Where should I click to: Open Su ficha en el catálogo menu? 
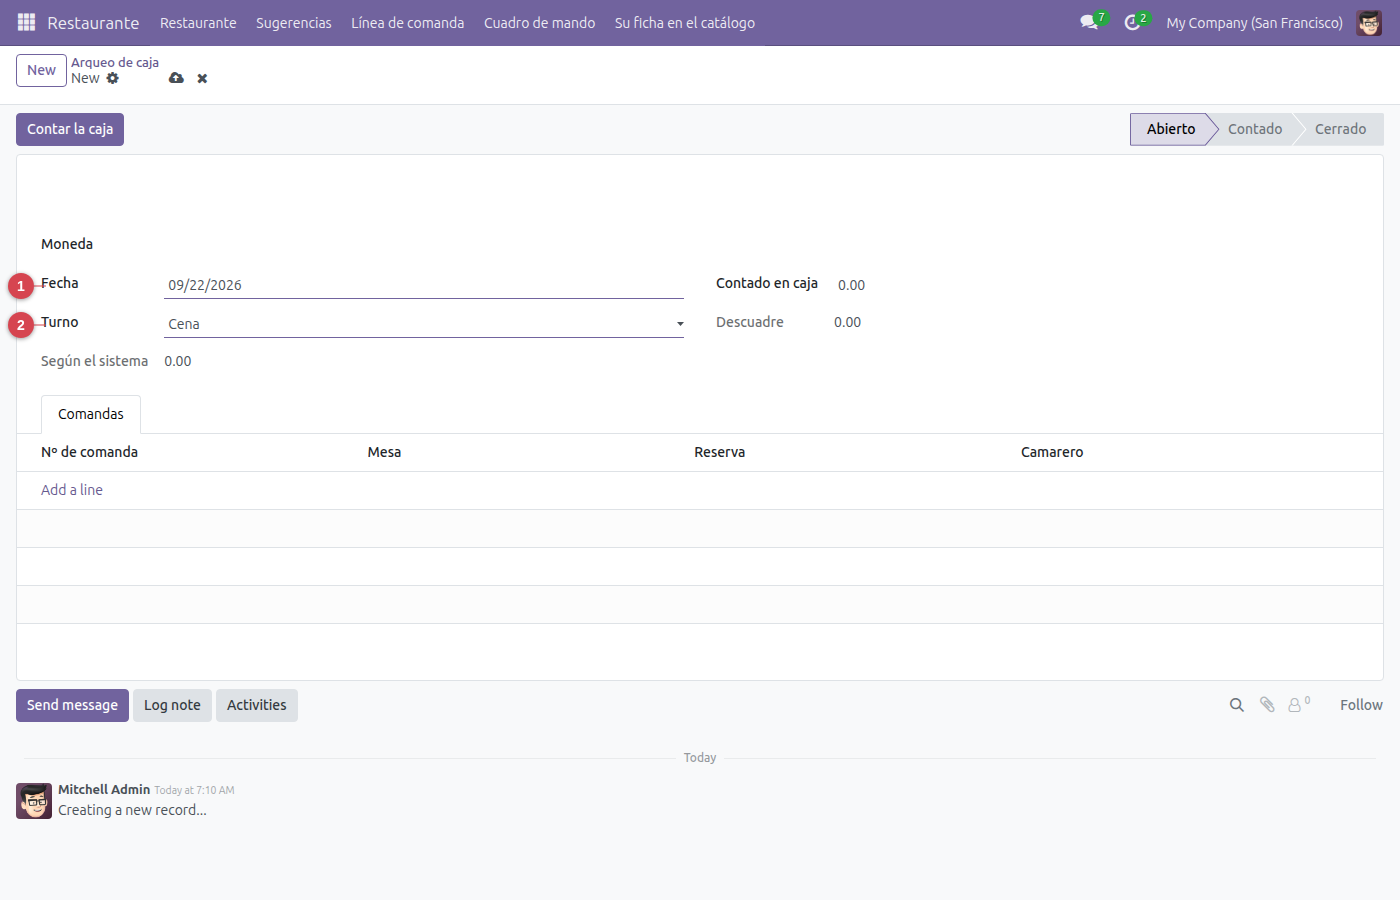tap(685, 22)
